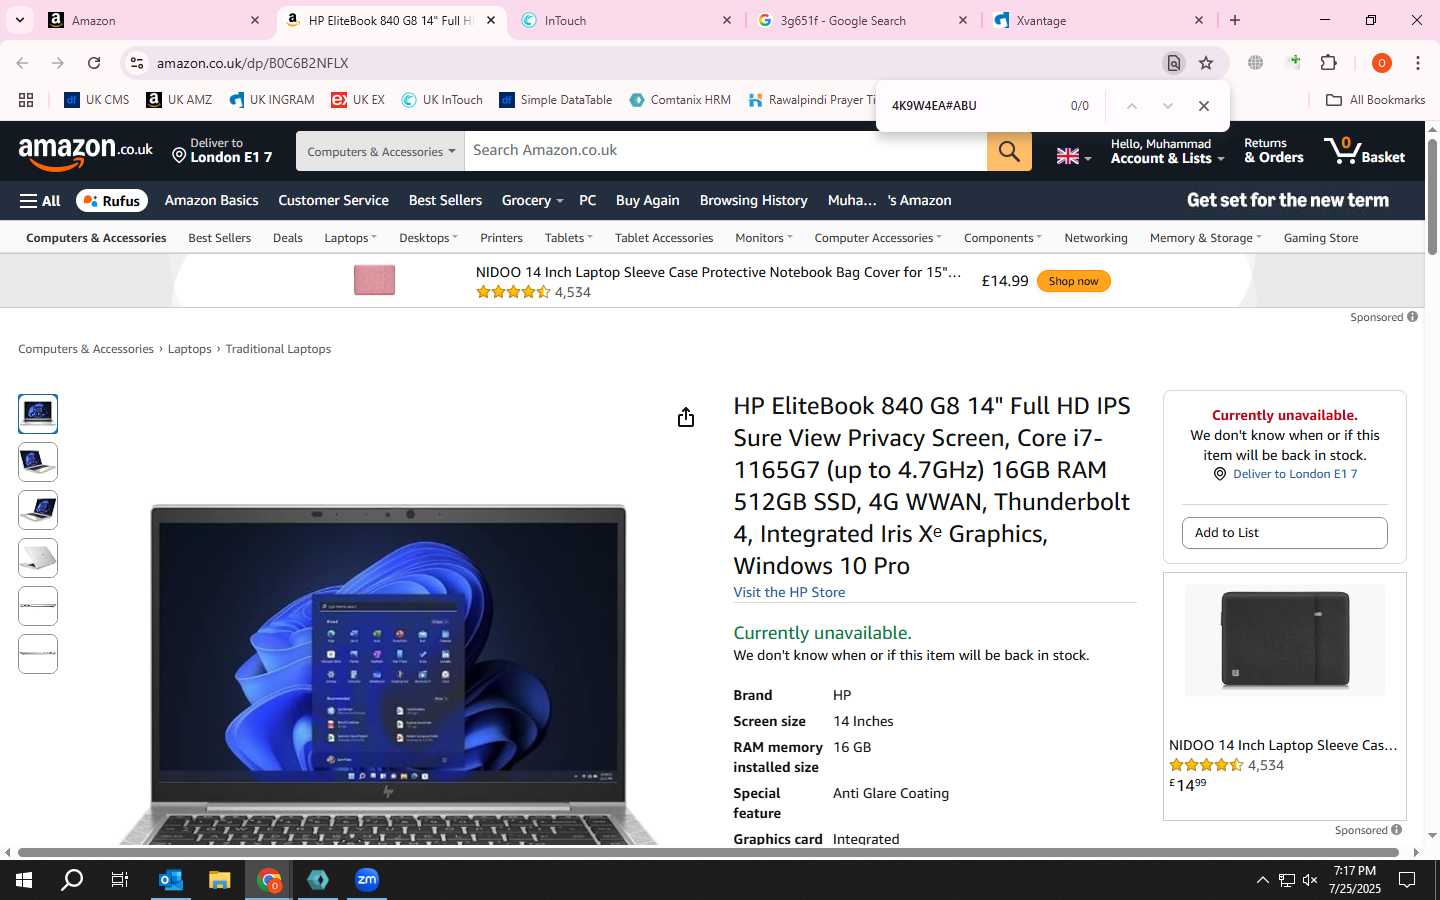Click Traditional Laptops breadcrumb
The height and width of the screenshot is (900, 1440).
point(278,349)
